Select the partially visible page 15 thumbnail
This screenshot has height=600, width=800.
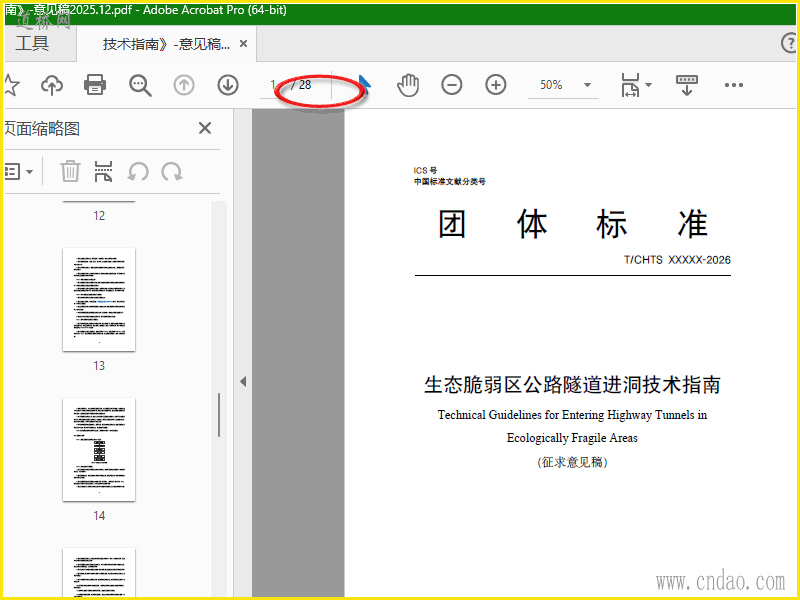pos(99,572)
